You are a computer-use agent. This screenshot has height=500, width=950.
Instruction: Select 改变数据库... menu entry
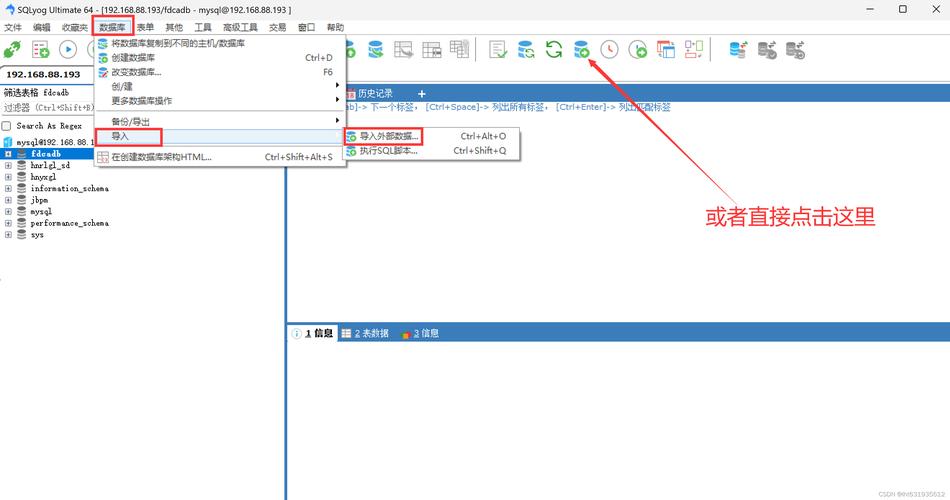tap(221, 72)
